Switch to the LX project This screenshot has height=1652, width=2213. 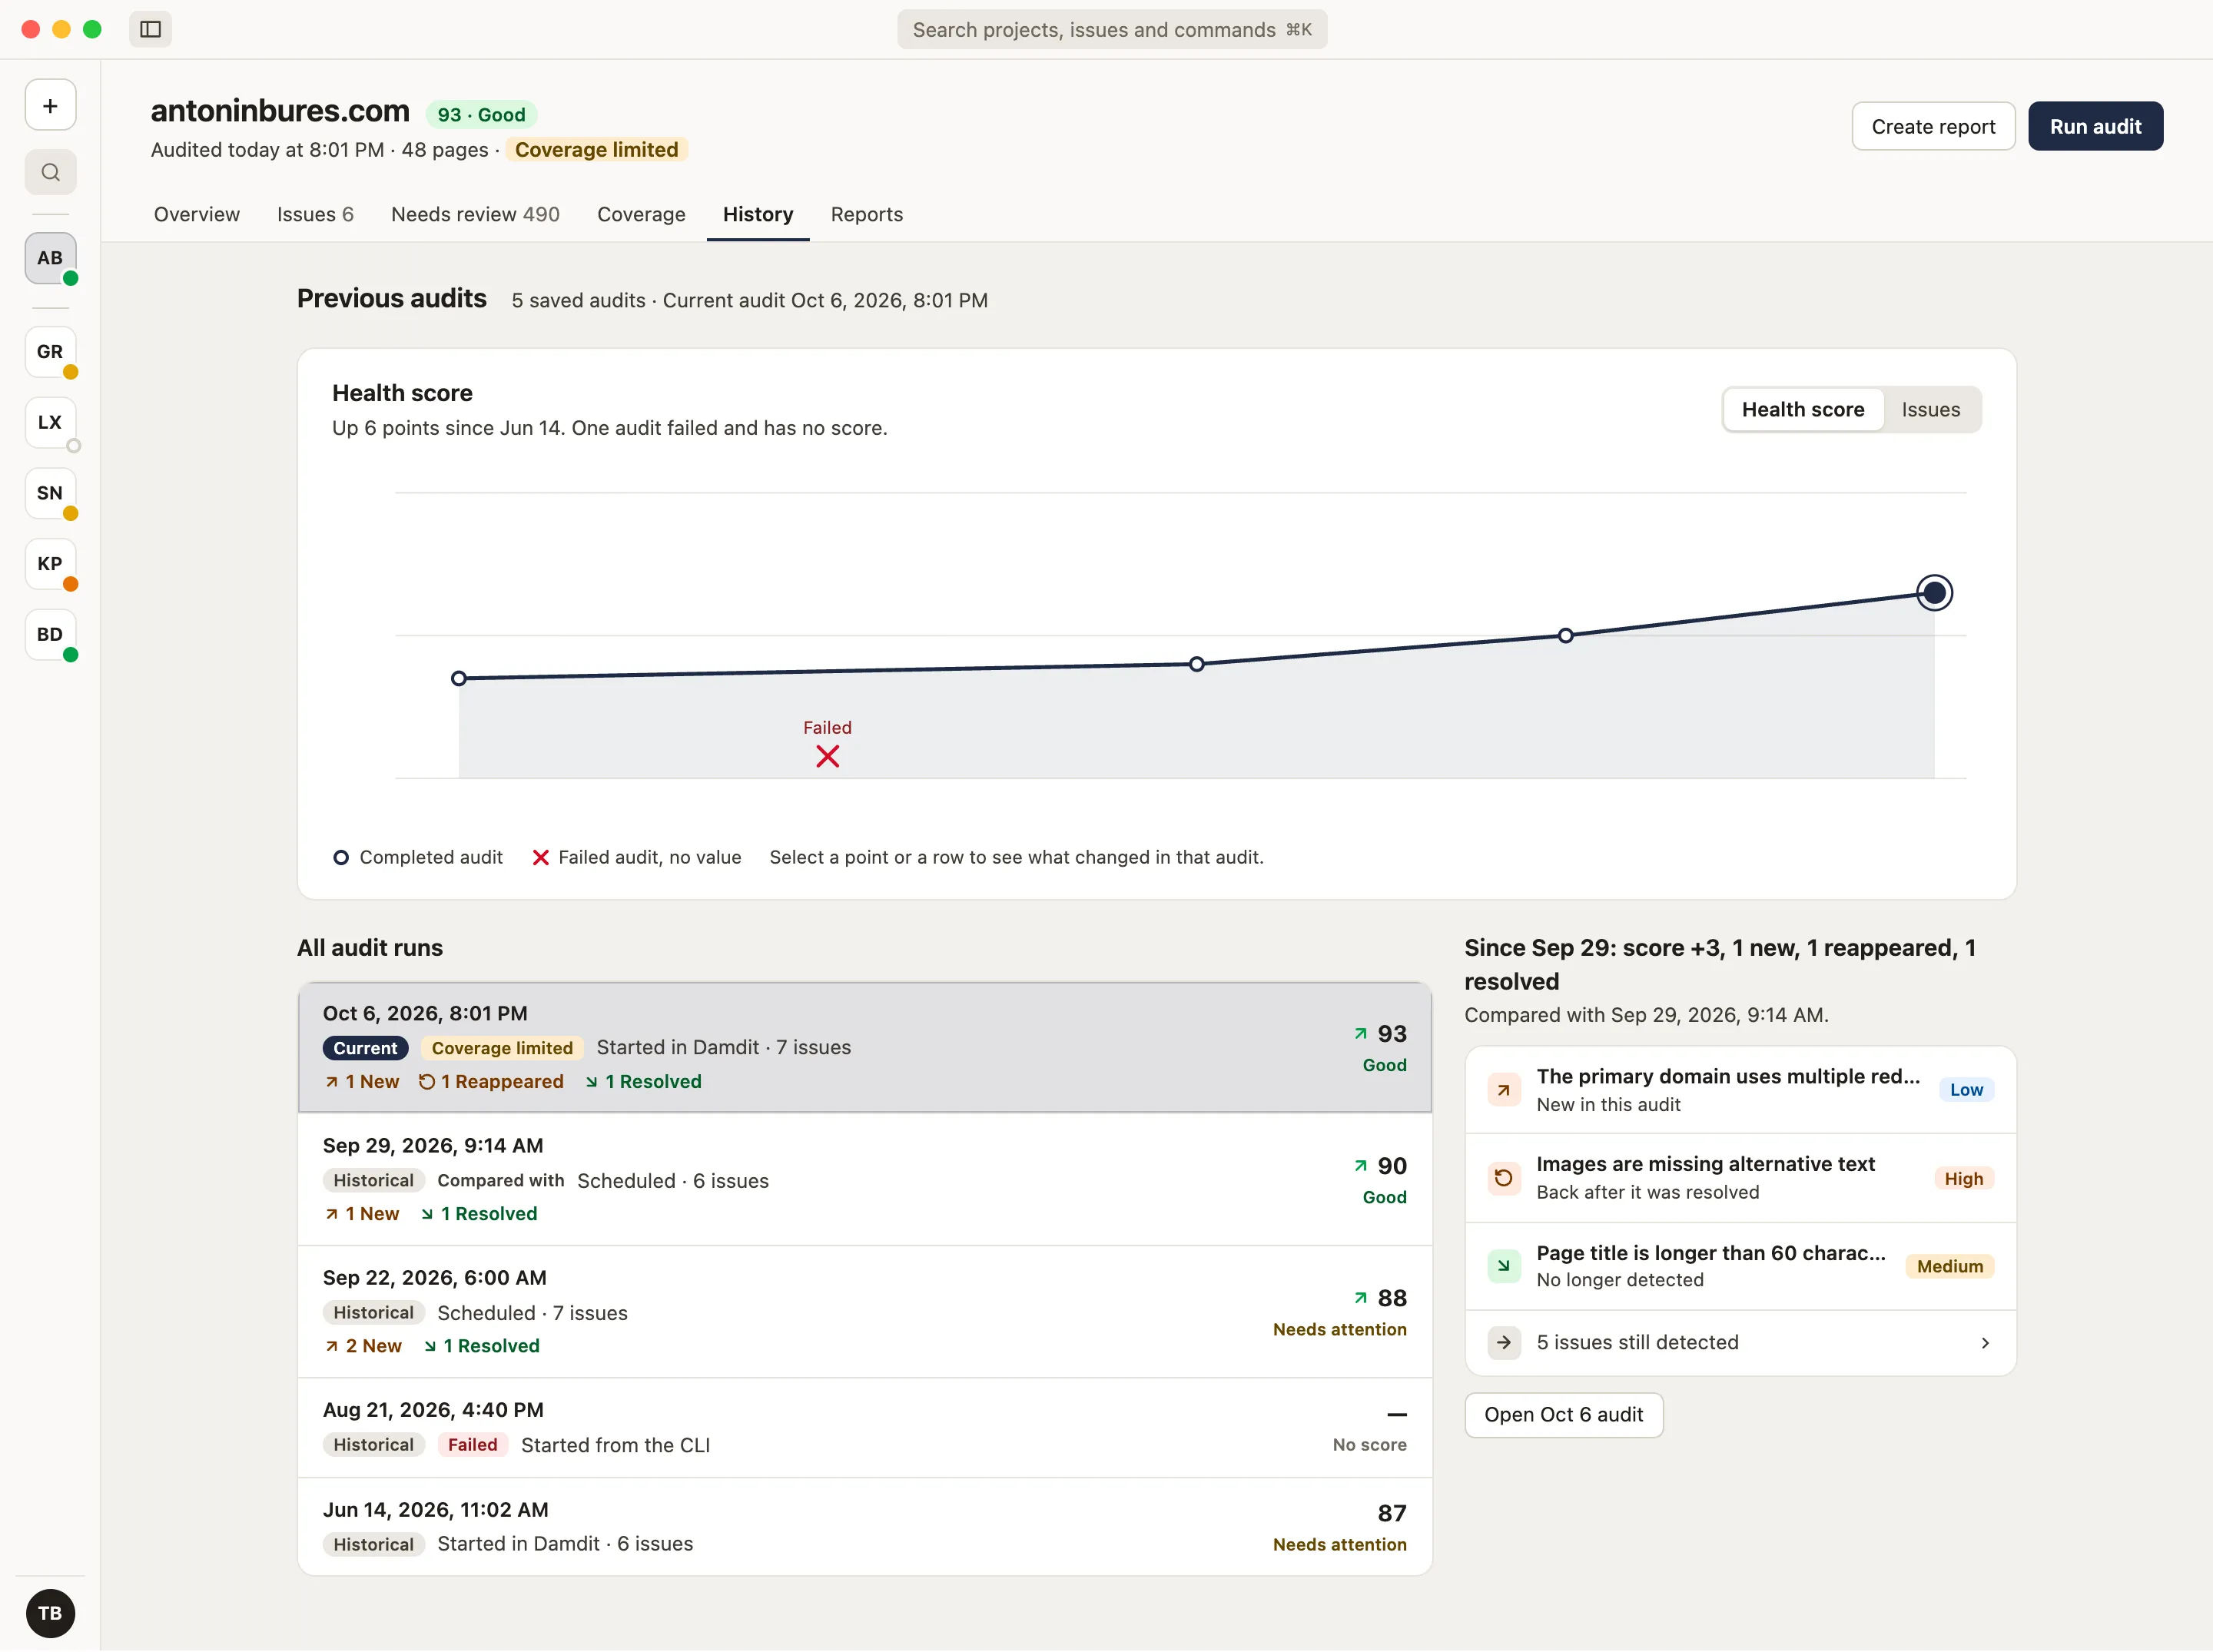pos(50,422)
